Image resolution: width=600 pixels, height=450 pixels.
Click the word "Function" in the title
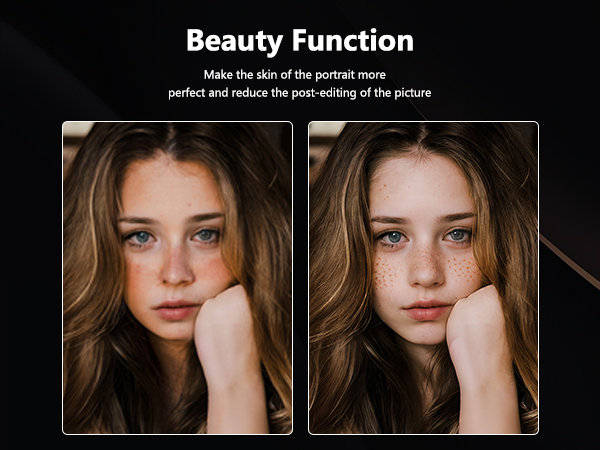point(353,40)
